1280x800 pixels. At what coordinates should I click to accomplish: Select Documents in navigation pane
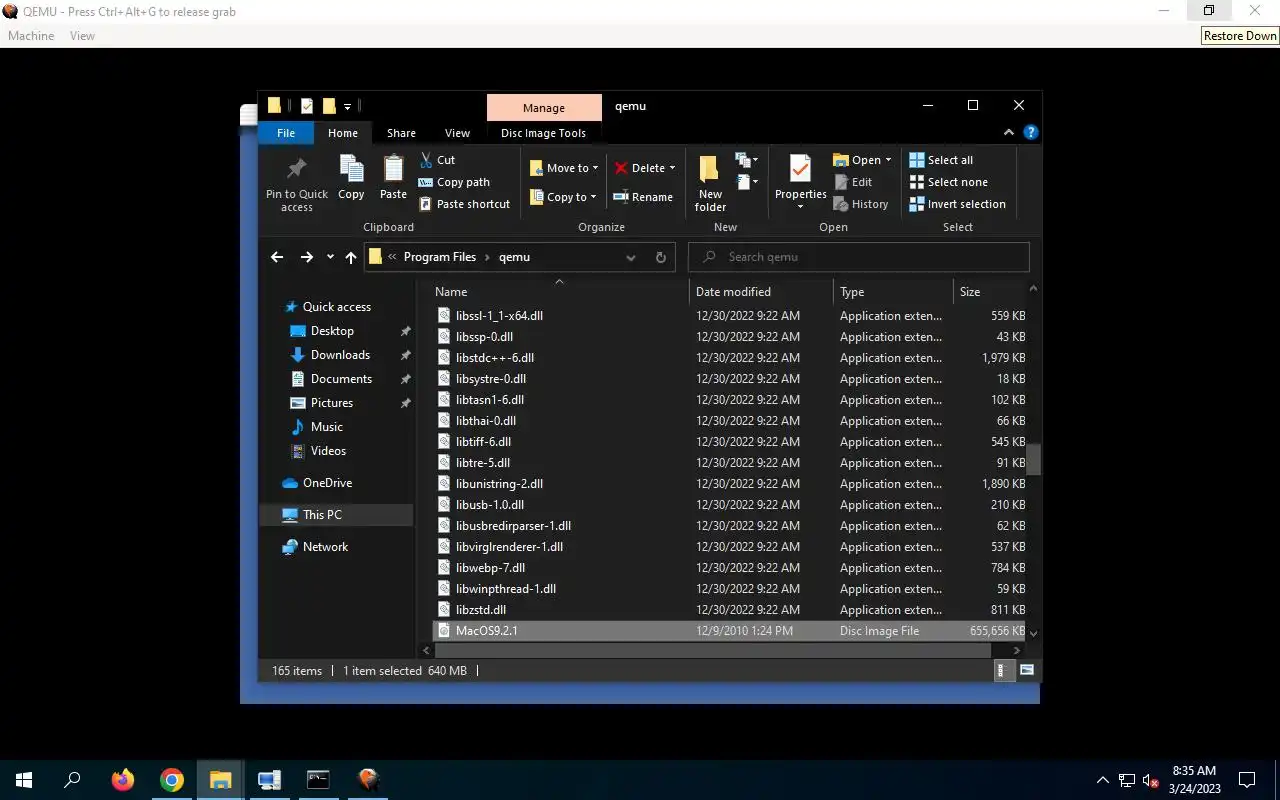pyautogui.click(x=341, y=379)
